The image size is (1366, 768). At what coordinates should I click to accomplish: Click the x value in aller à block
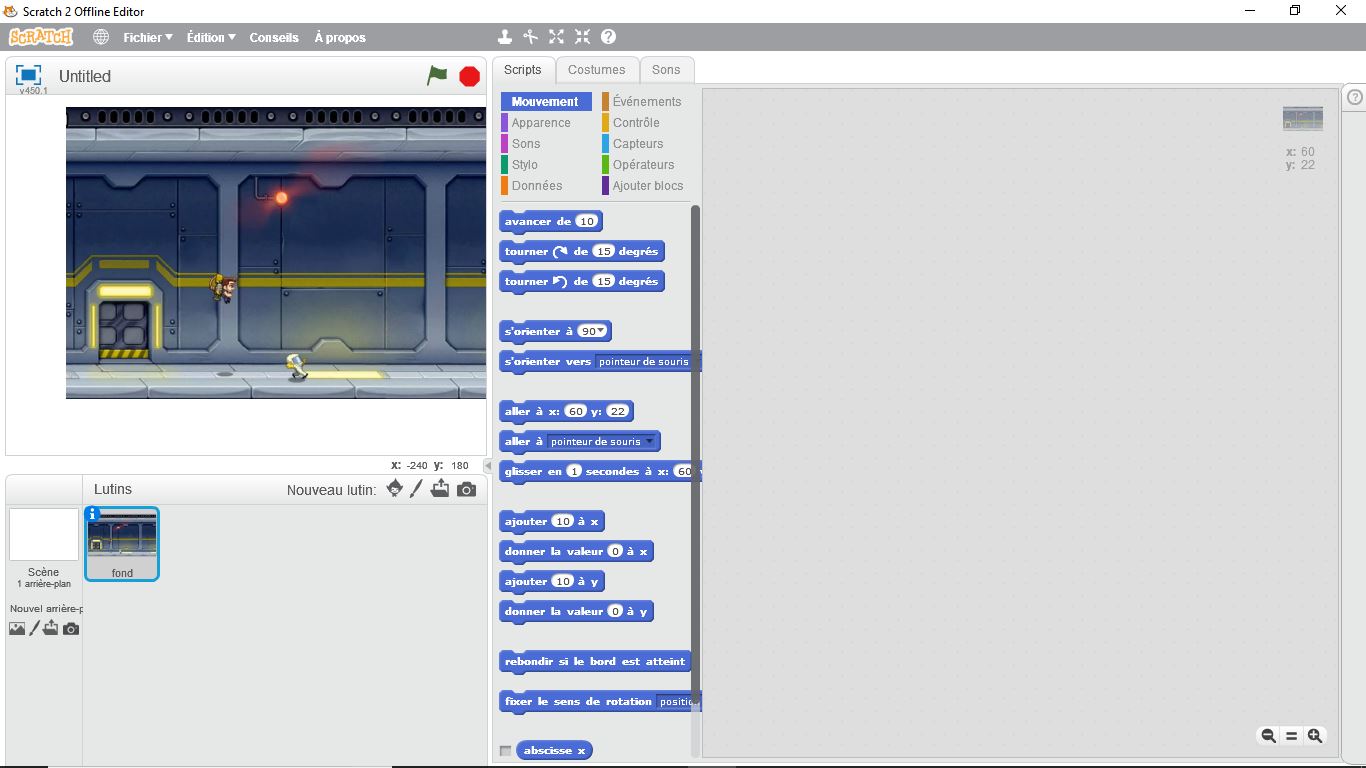coord(575,412)
